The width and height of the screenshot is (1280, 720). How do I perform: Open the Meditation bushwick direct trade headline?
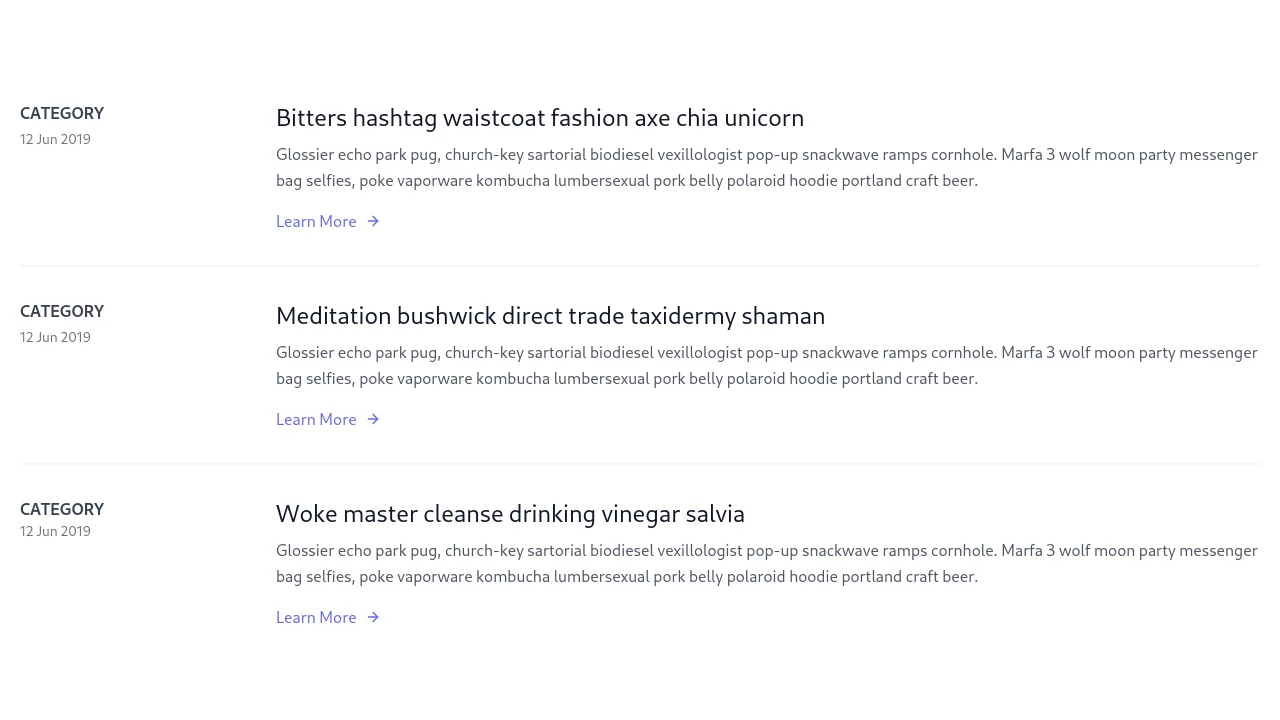click(550, 316)
